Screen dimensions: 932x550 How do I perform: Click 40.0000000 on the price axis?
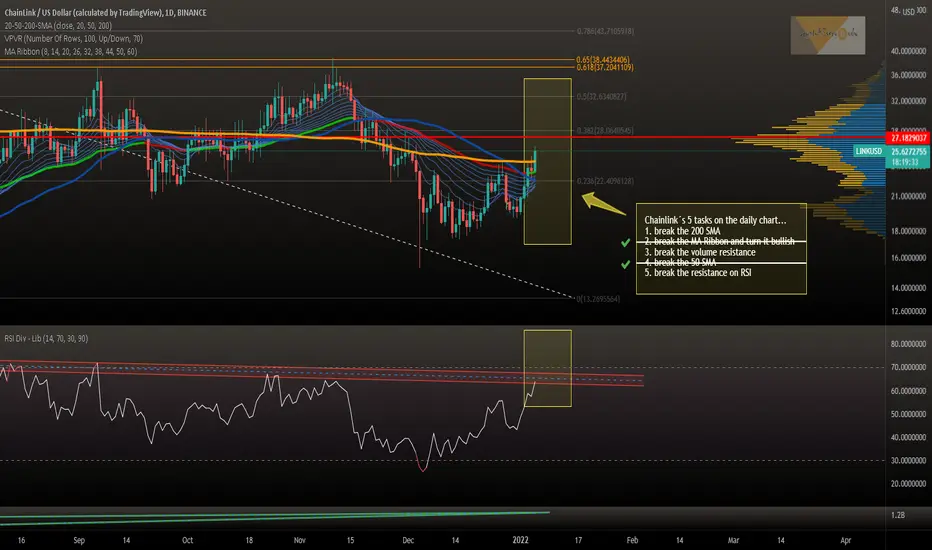[x=908, y=52]
